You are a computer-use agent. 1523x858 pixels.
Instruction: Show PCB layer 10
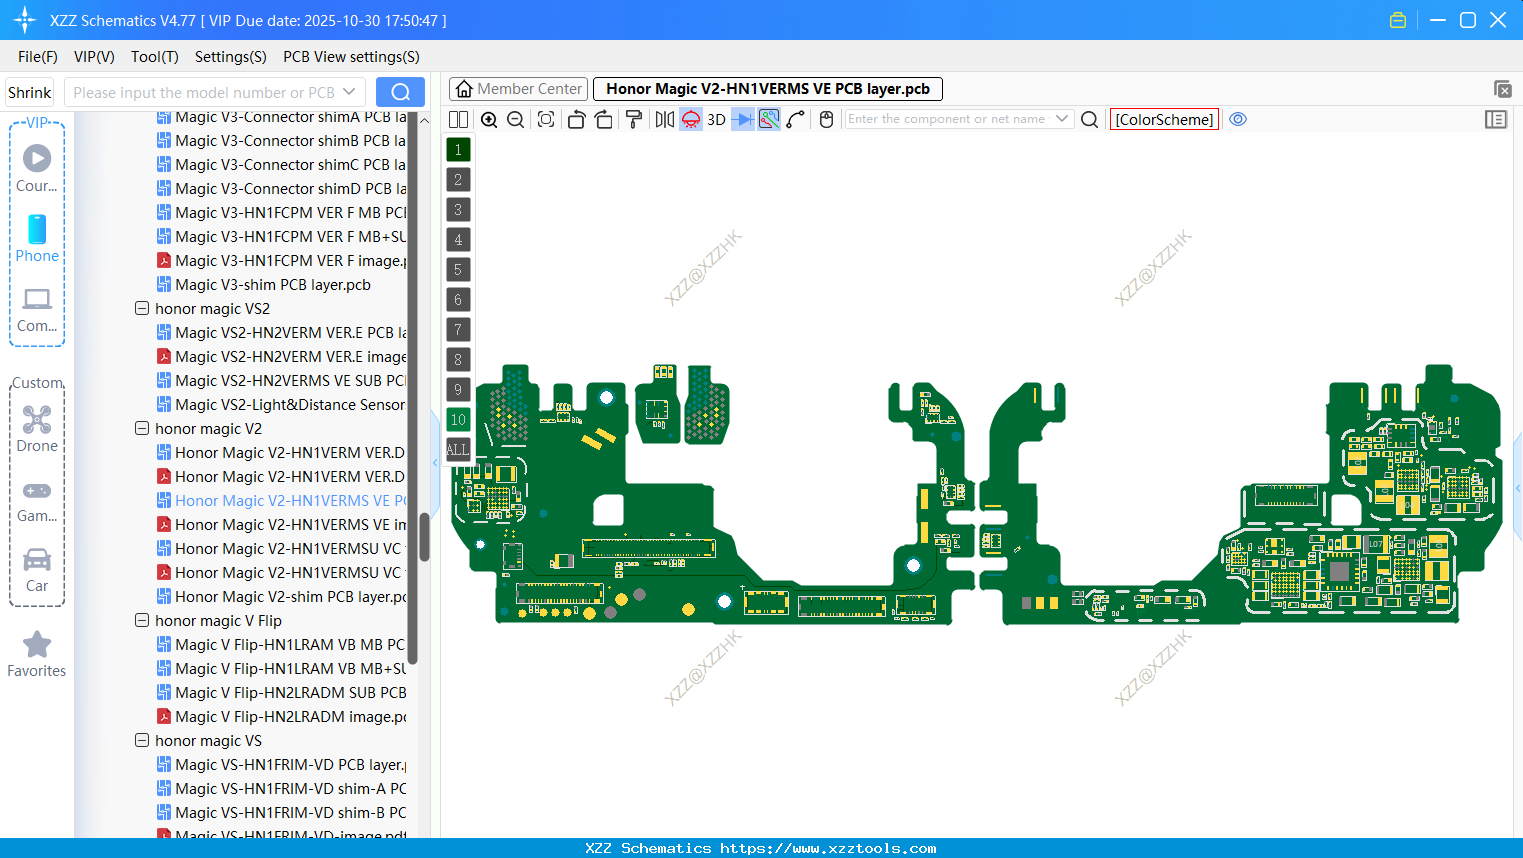pyautogui.click(x=458, y=420)
